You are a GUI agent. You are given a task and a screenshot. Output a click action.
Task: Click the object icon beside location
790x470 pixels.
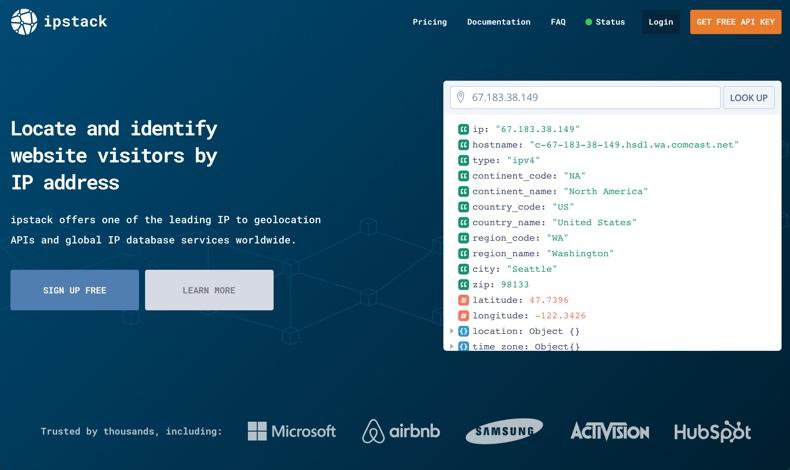click(x=463, y=331)
